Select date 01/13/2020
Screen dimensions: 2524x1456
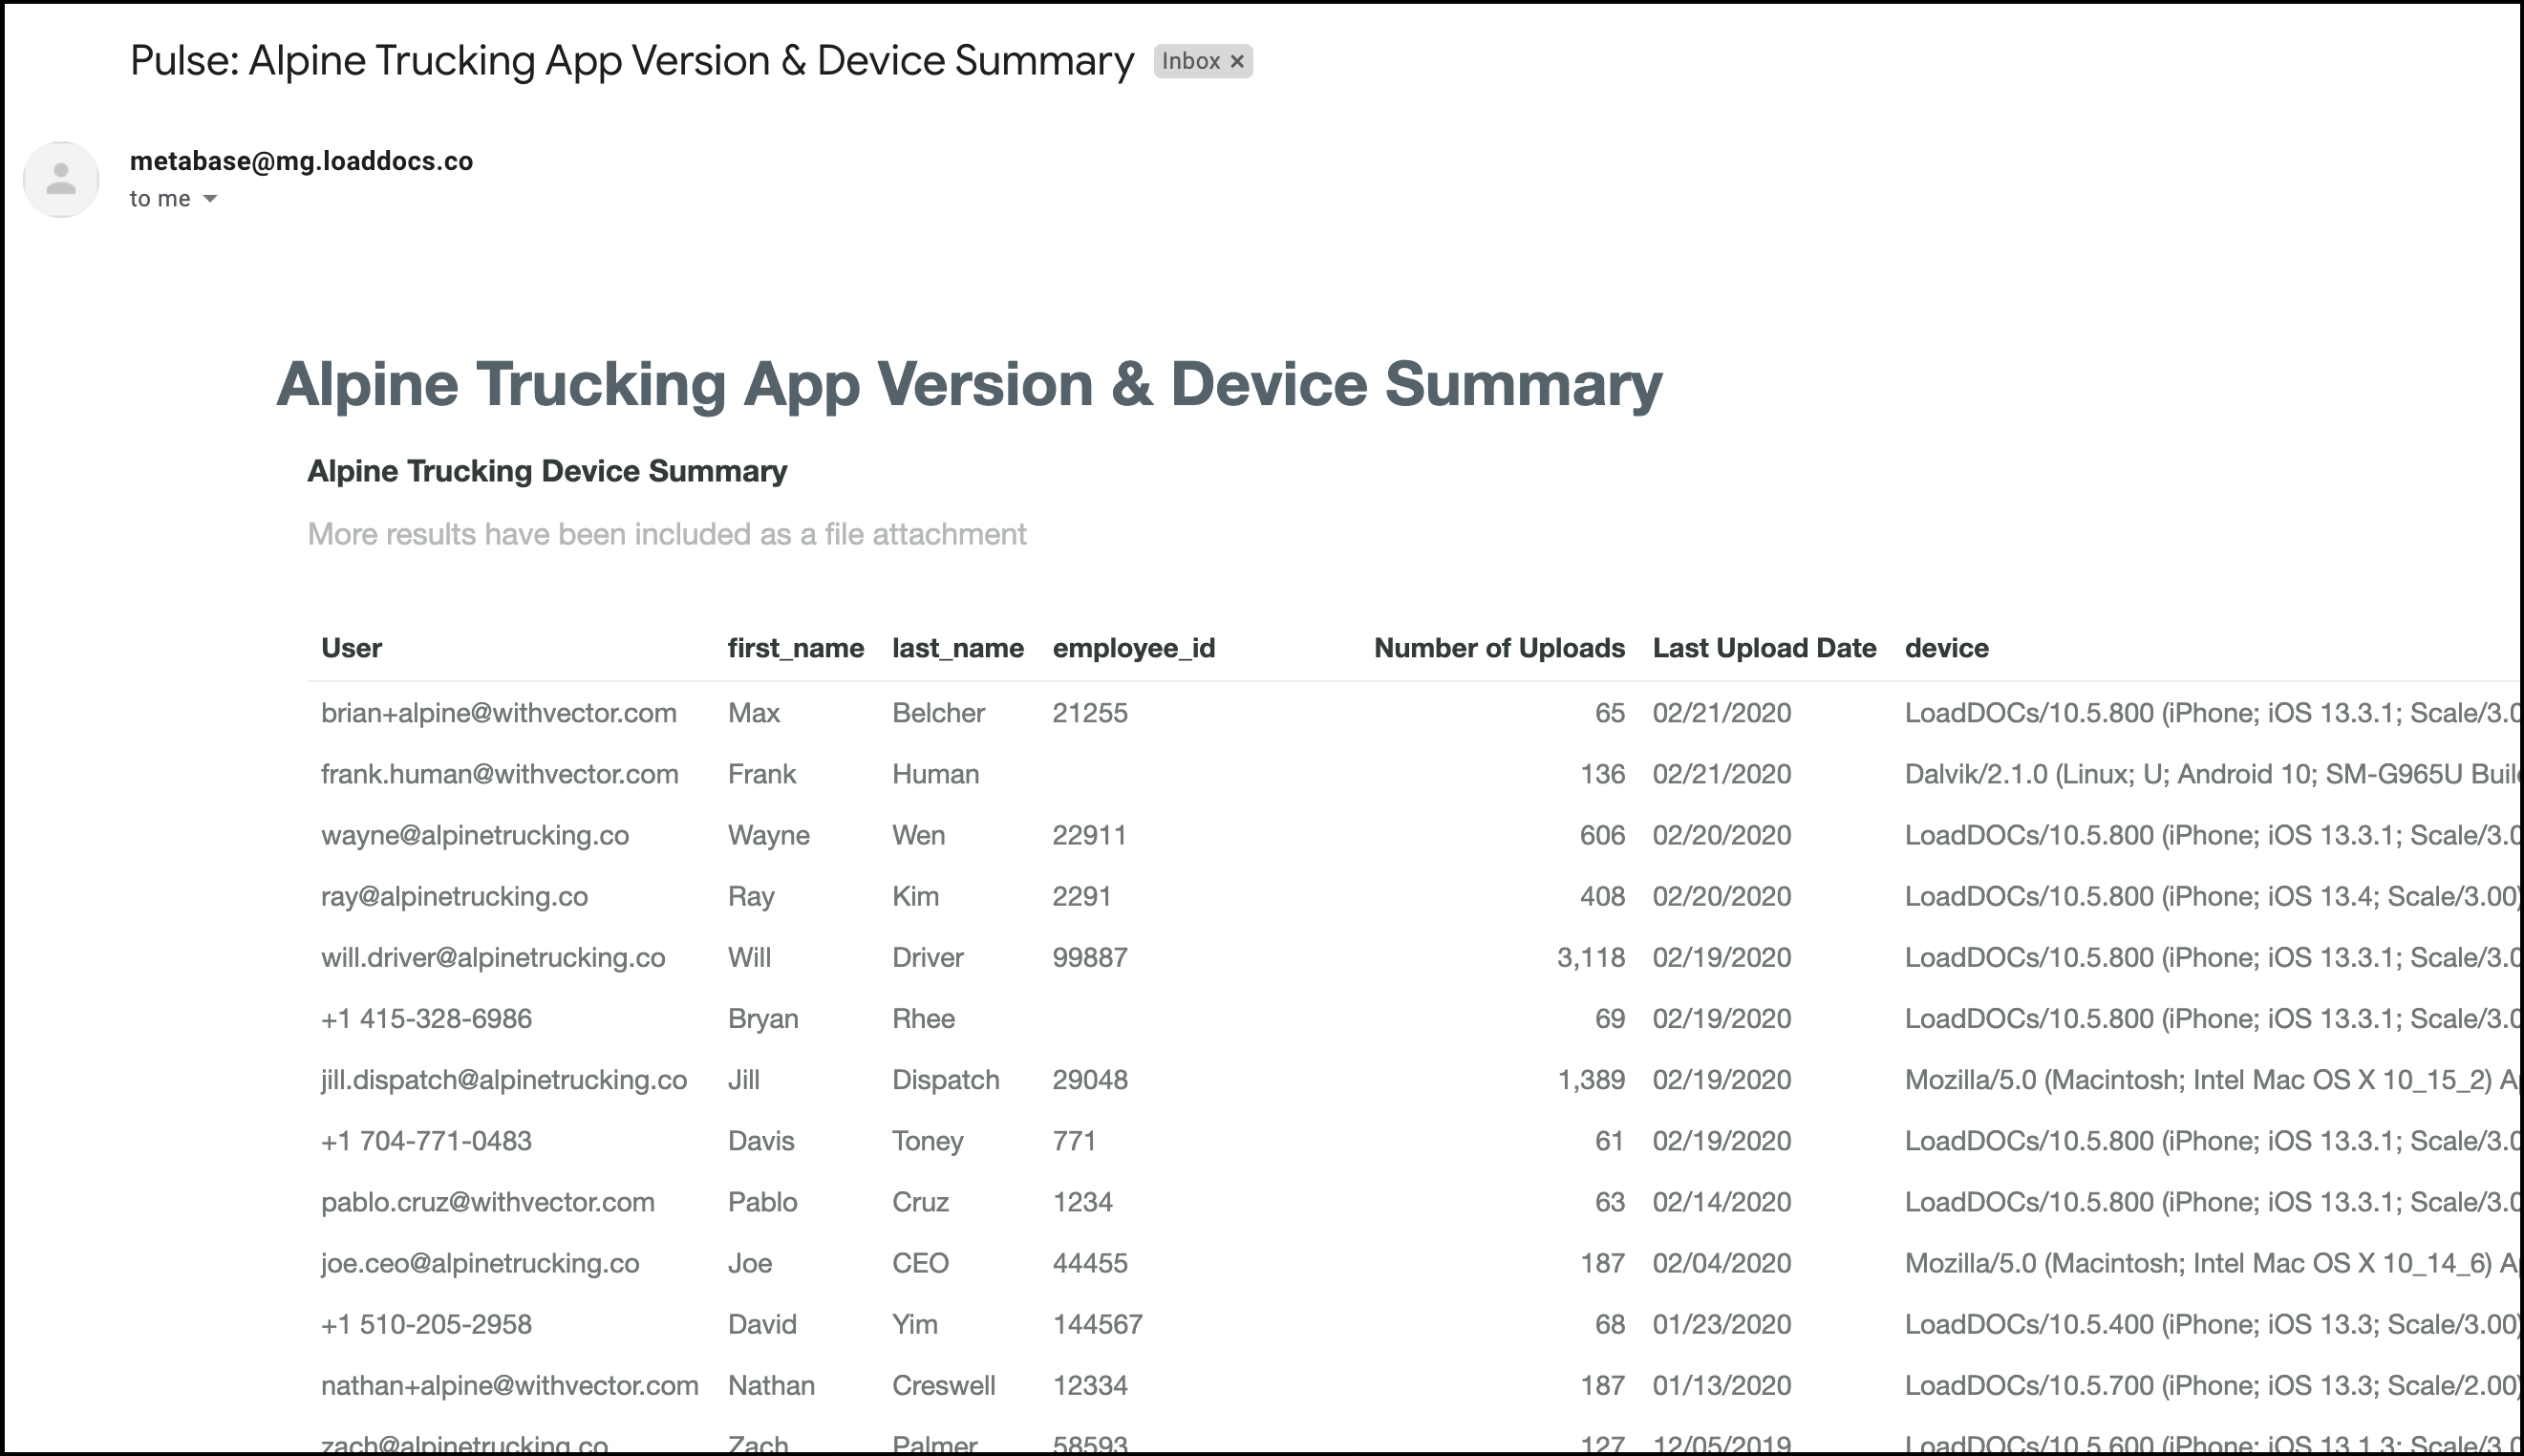(x=1721, y=1385)
